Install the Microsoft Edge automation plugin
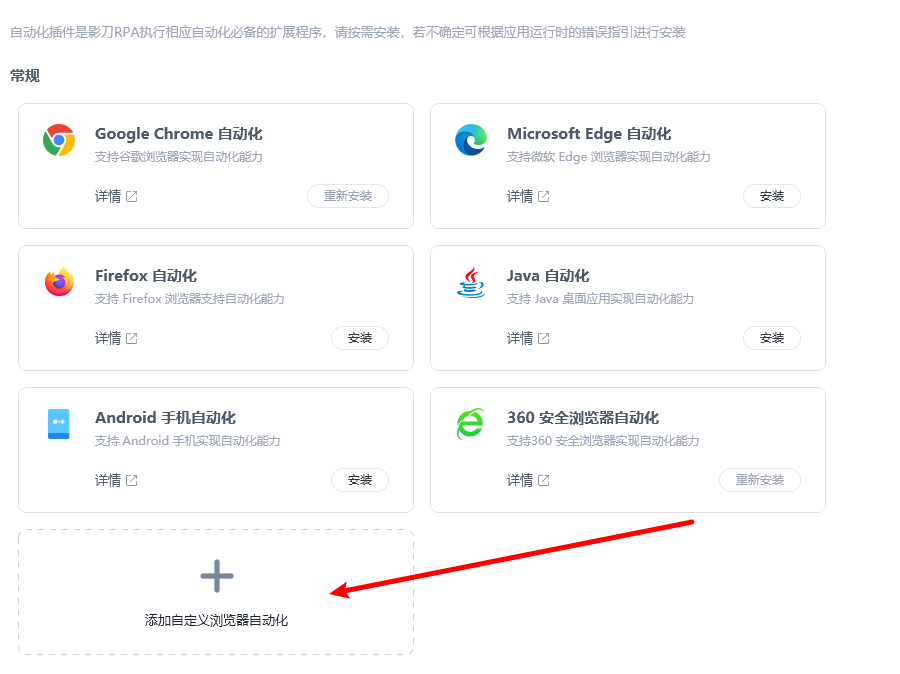 tap(771, 196)
